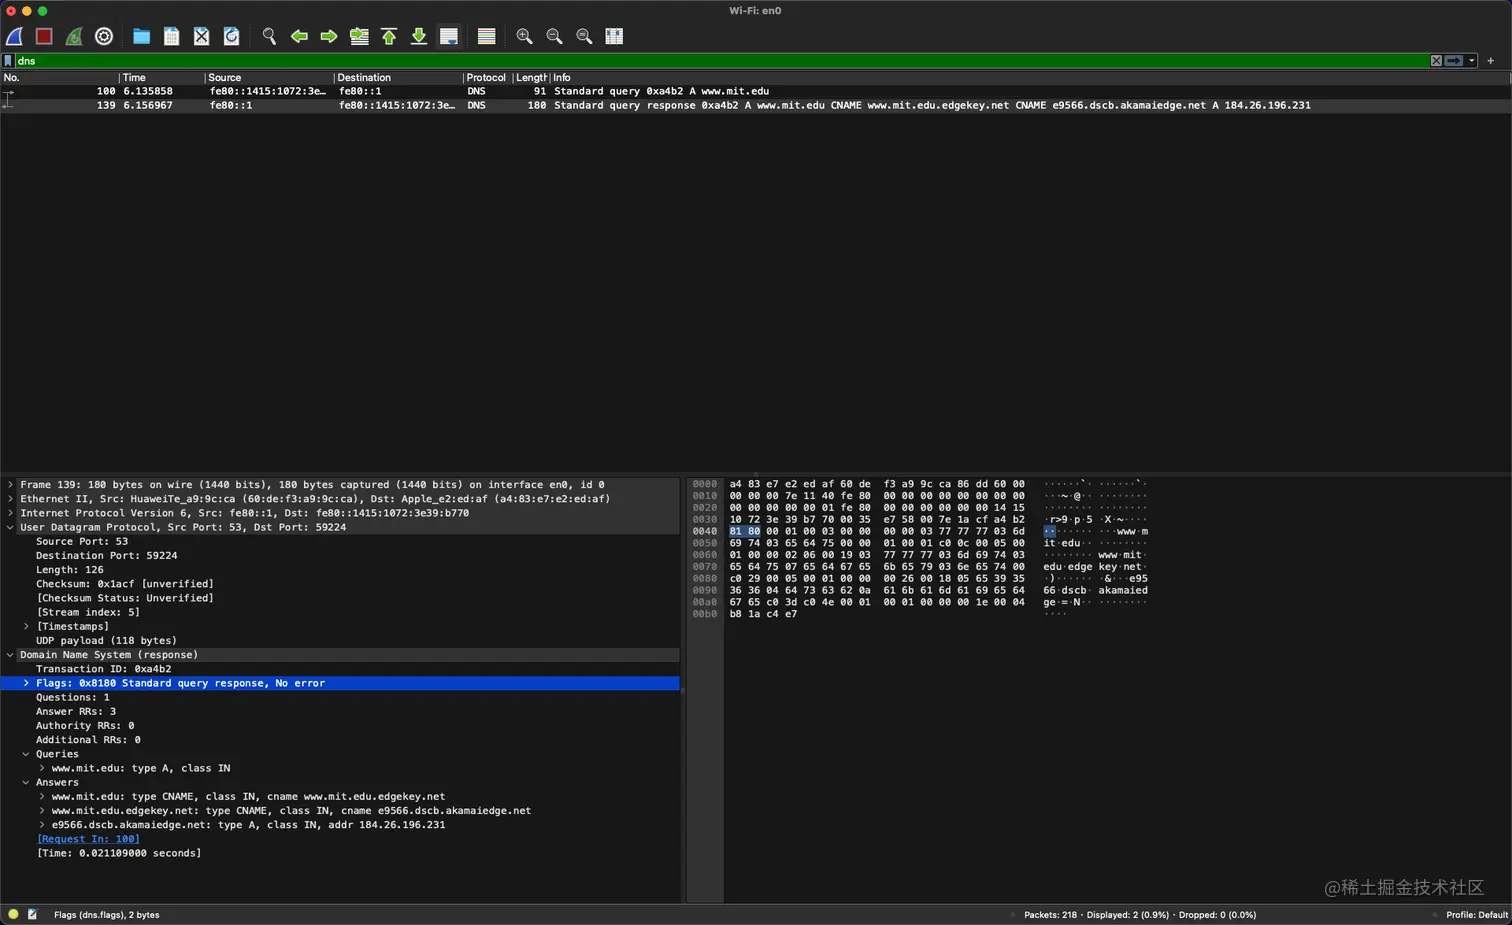The height and width of the screenshot is (925, 1512).
Task: Expand the Frame 139 details
Action: (10, 485)
